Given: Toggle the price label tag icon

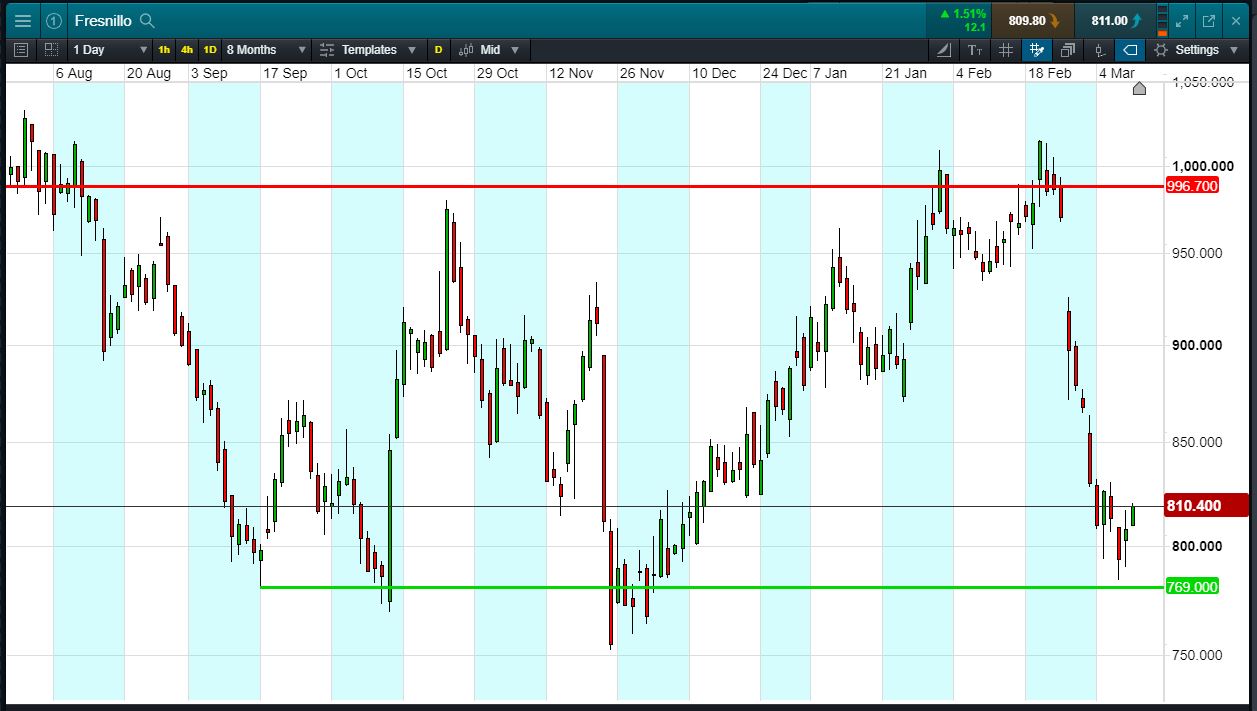Looking at the screenshot, I should 1130,49.
